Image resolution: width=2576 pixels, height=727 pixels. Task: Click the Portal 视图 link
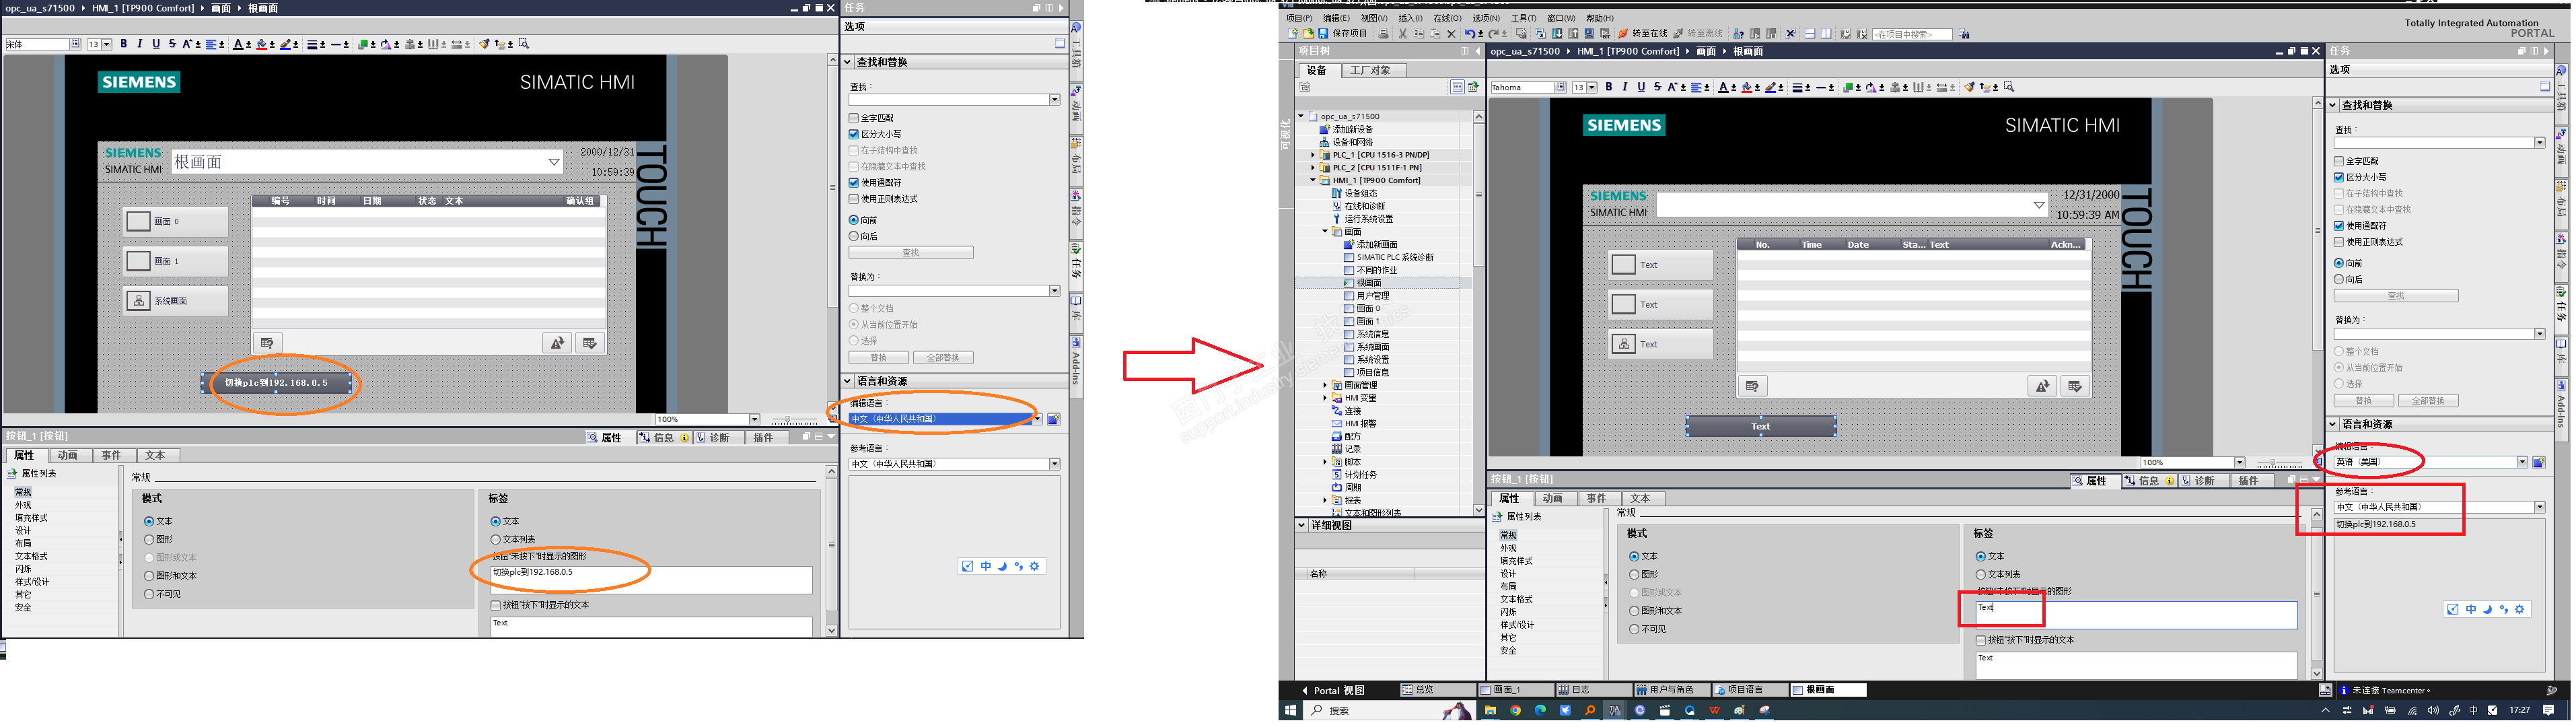[x=1338, y=690]
